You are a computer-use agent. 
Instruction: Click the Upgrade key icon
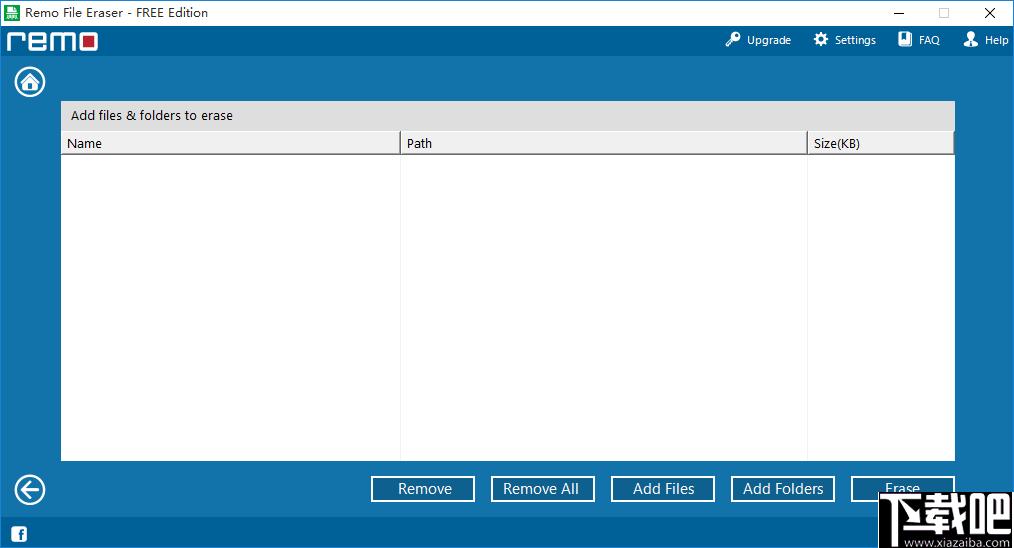[733, 39]
